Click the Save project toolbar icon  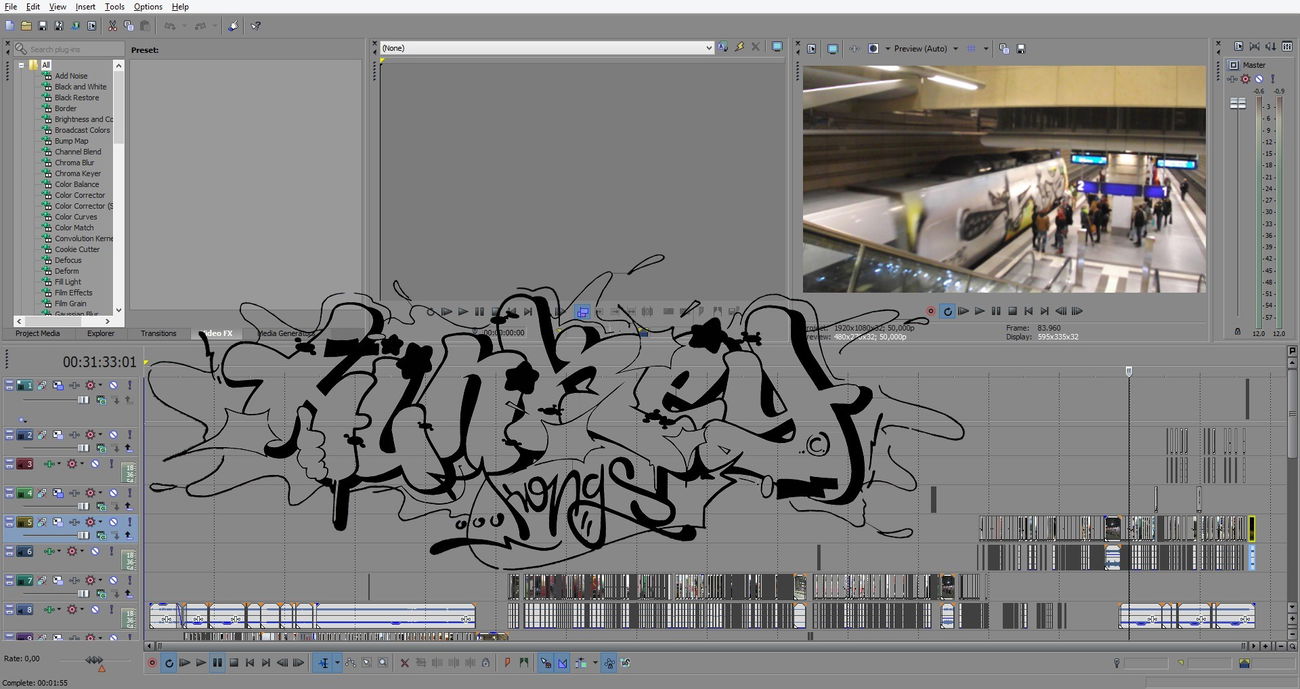(x=42, y=25)
